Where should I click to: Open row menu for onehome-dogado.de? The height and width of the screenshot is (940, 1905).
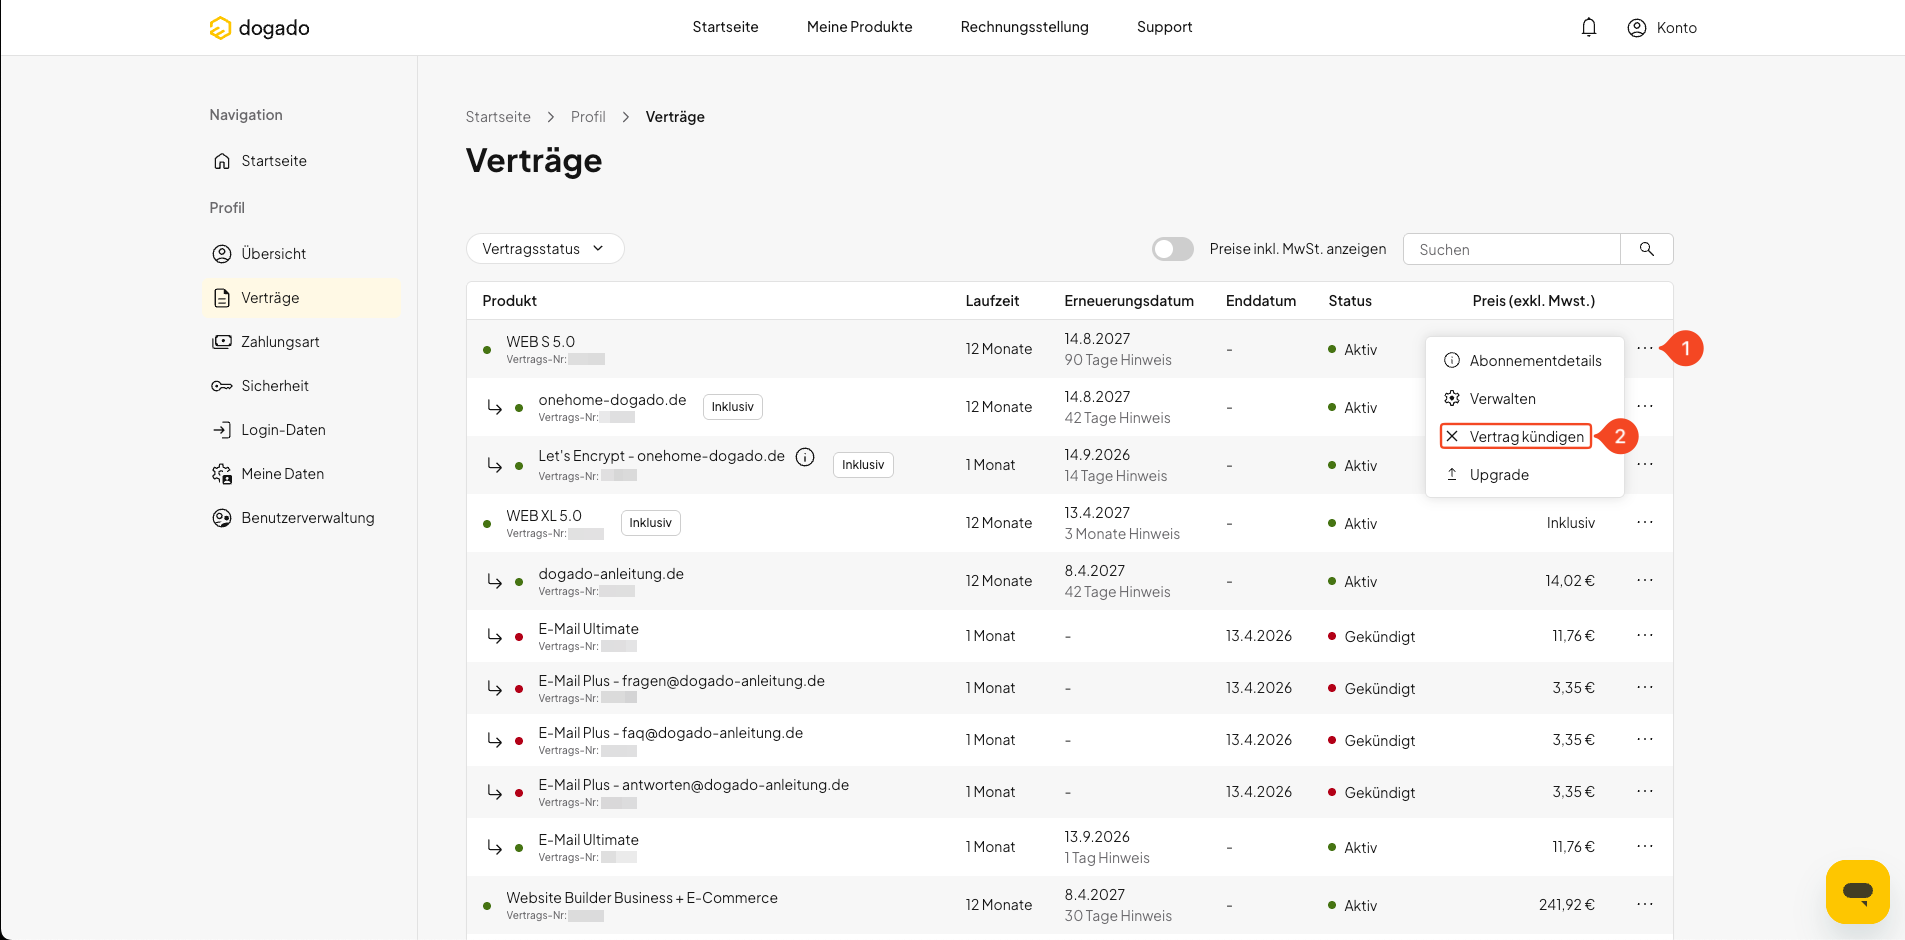pos(1645,406)
